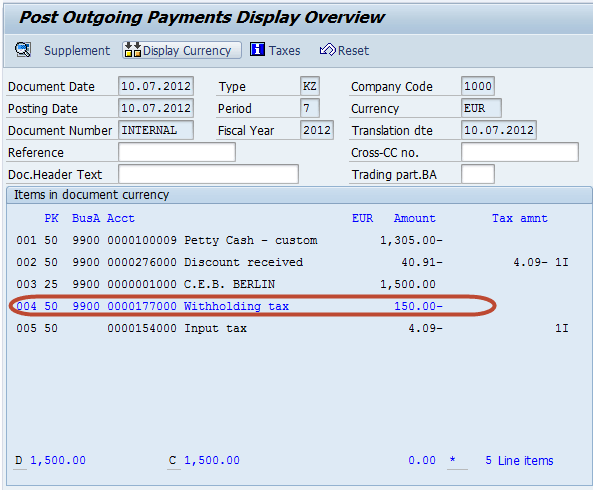This screenshot has width=593, height=490.
Task: Click the magnifier Choose detail icon
Action: tap(23, 50)
